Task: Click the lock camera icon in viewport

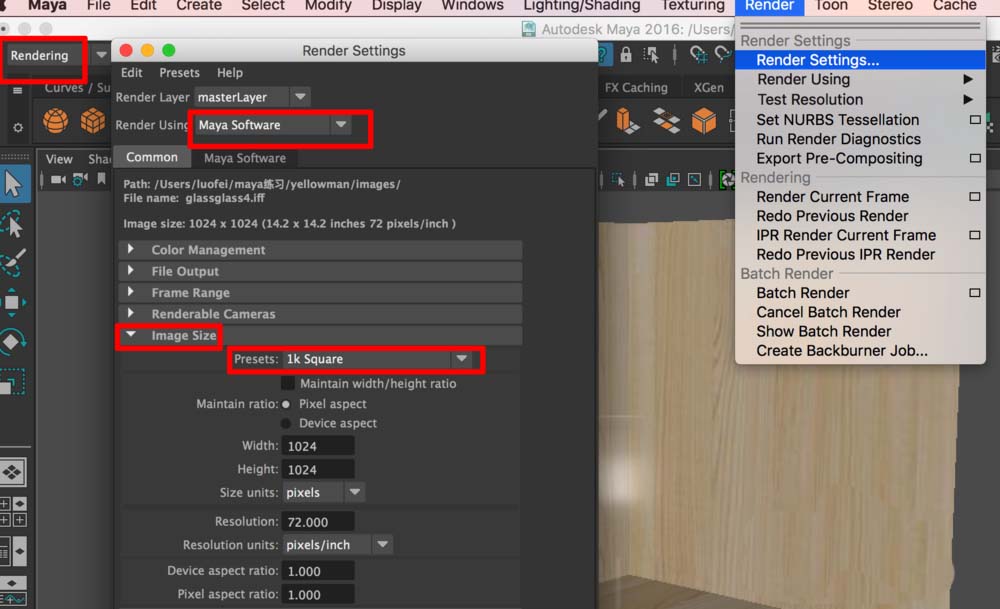Action: pyautogui.click(x=80, y=180)
